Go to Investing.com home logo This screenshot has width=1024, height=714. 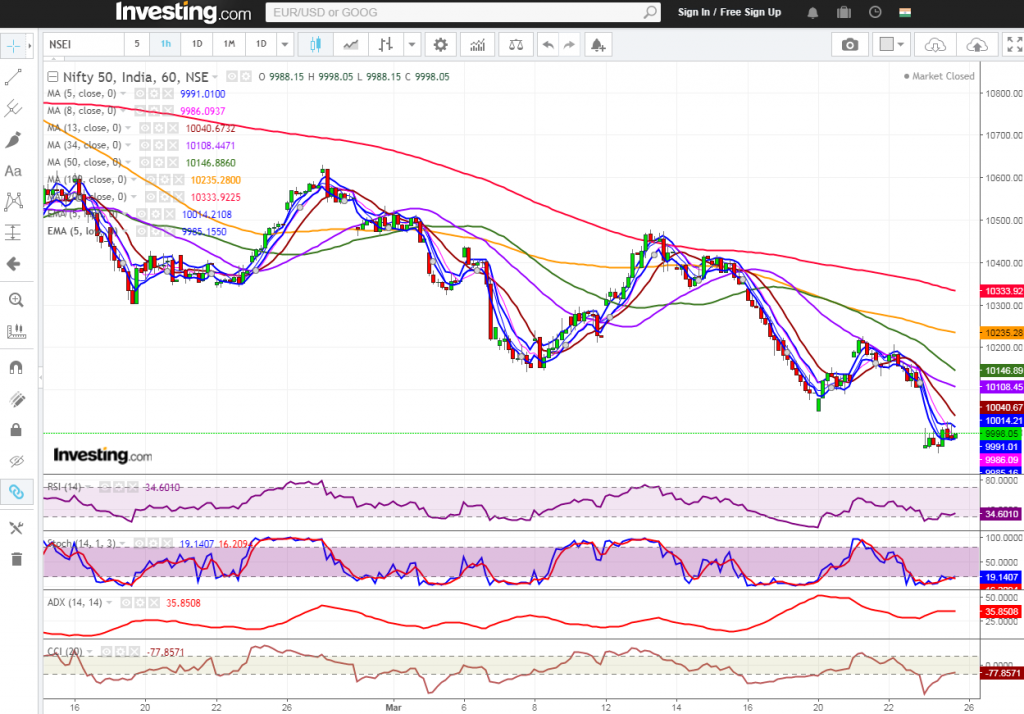click(x=183, y=12)
